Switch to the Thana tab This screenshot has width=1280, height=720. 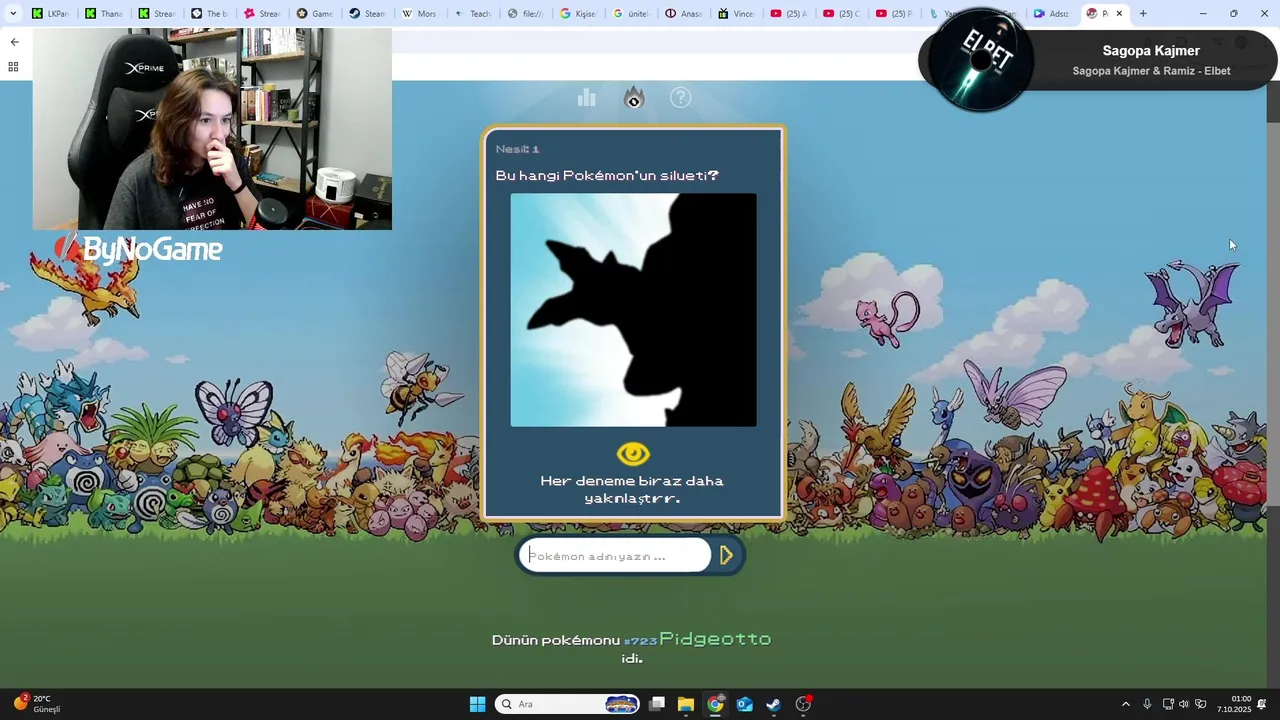click(x=103, y=14)
